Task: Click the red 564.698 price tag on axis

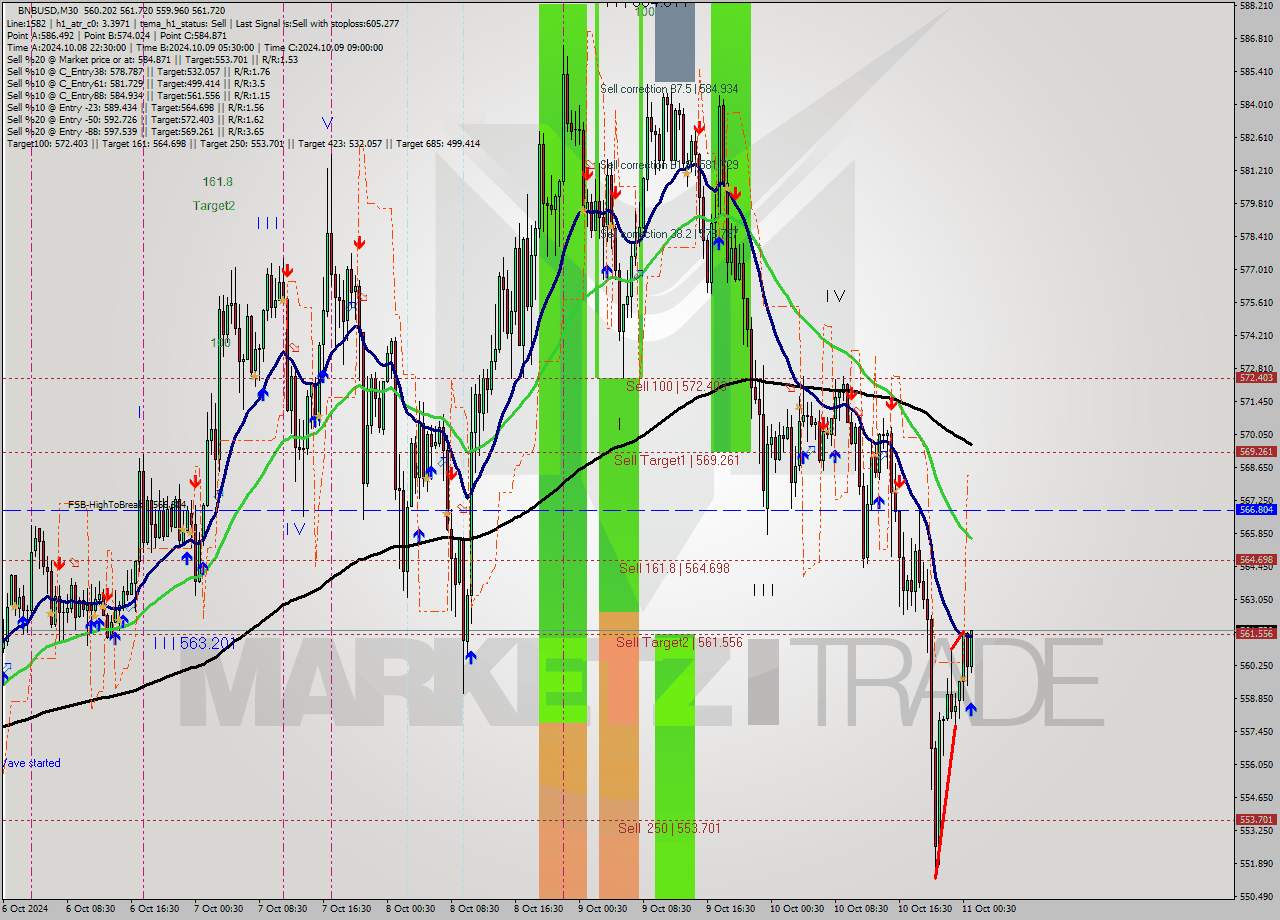Action: (x=1256, y=560)
